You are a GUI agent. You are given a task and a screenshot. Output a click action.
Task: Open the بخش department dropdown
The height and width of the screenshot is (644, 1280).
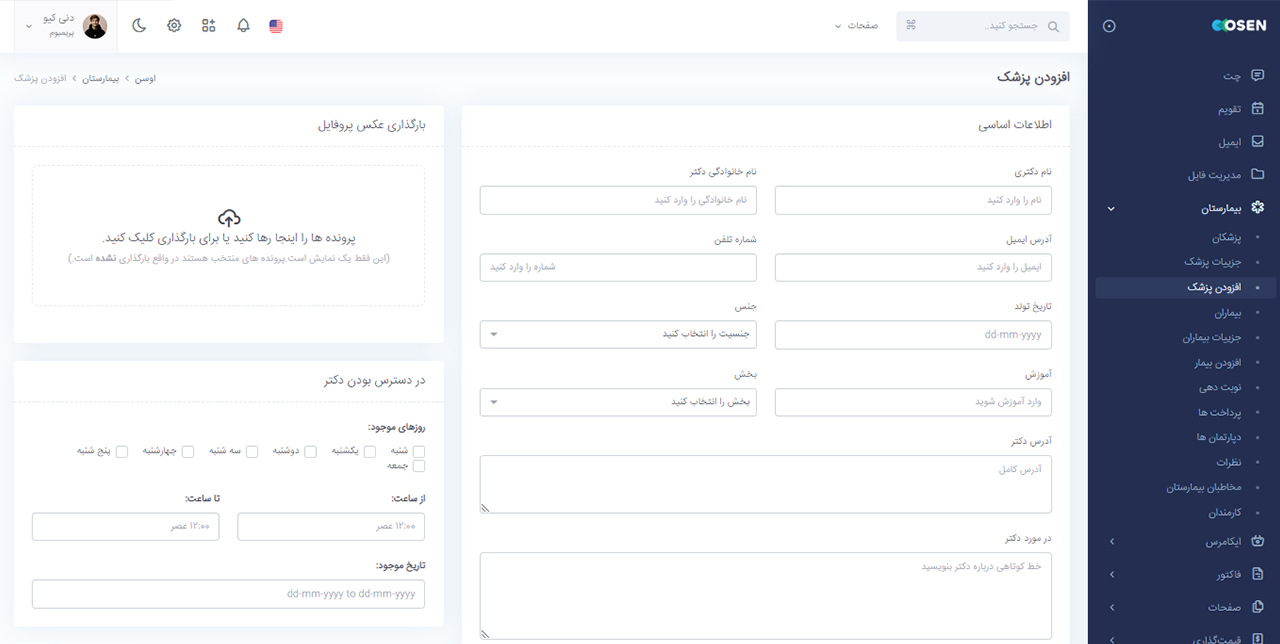[618, 402]
